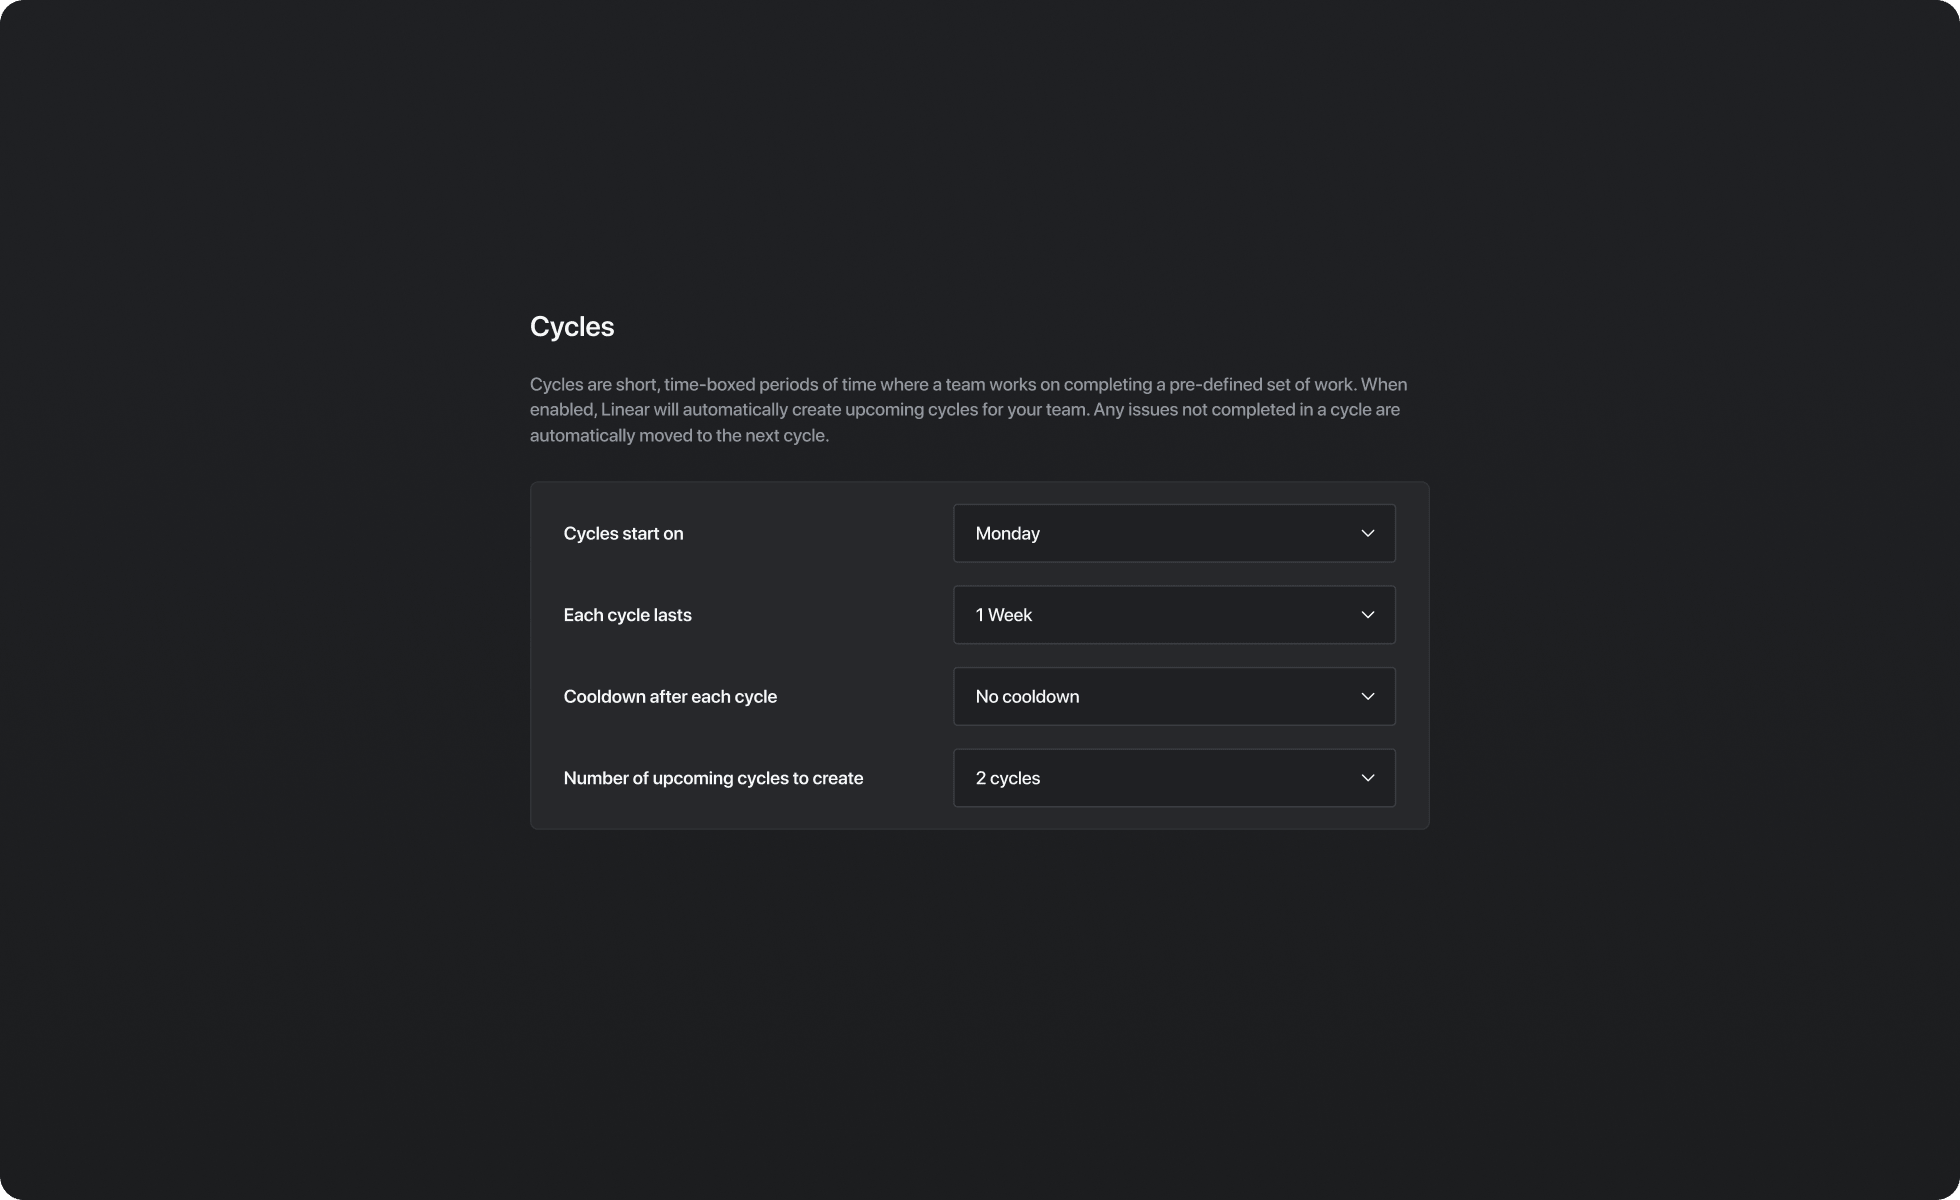Viewport: 1960px width, 1200px height.
Task: Click the "Cycles start on" label
Action: click(x=623, y=534)
